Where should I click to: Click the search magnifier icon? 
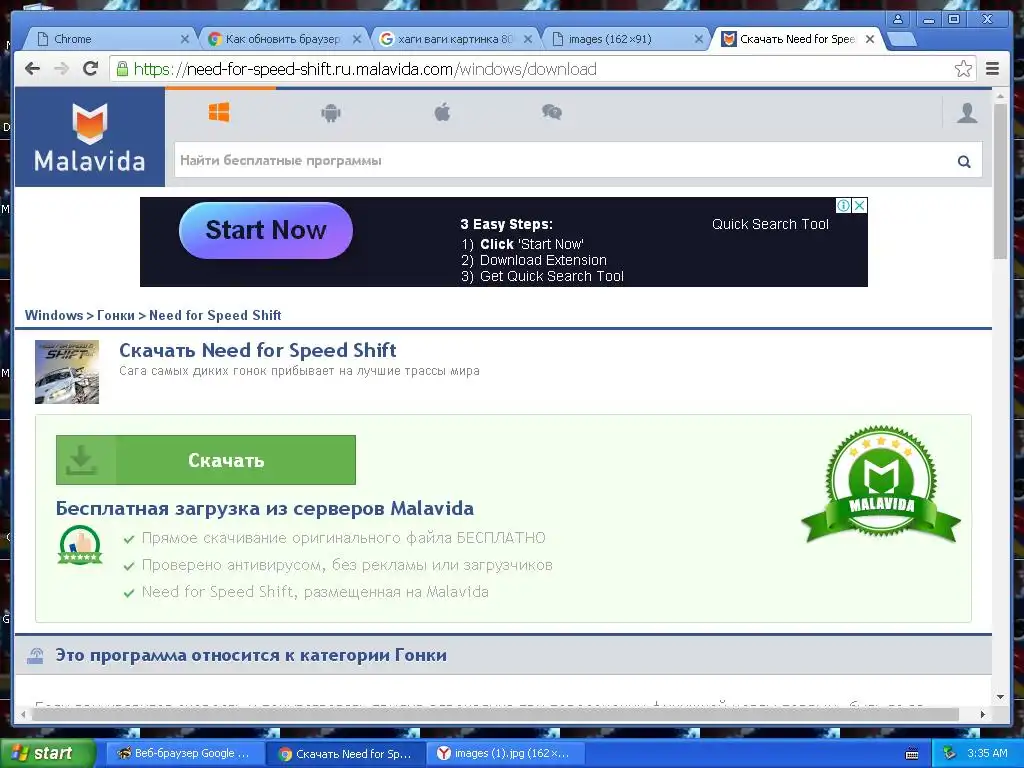click(x=964, y=161)
